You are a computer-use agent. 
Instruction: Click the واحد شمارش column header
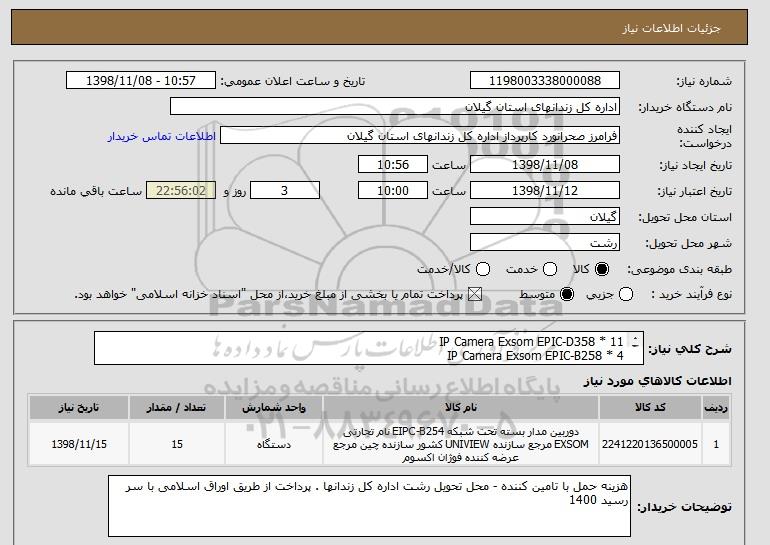(274, 408)
